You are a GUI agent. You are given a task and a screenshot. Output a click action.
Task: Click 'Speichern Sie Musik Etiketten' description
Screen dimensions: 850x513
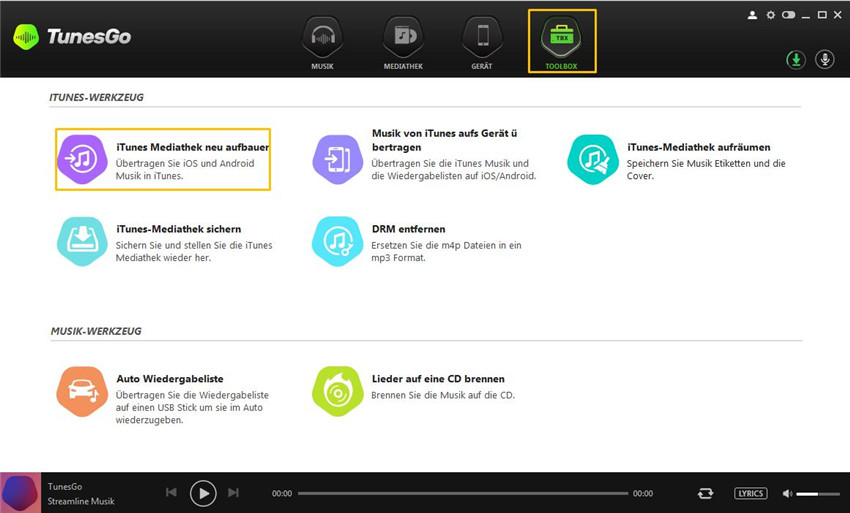[x=706, y=169]
